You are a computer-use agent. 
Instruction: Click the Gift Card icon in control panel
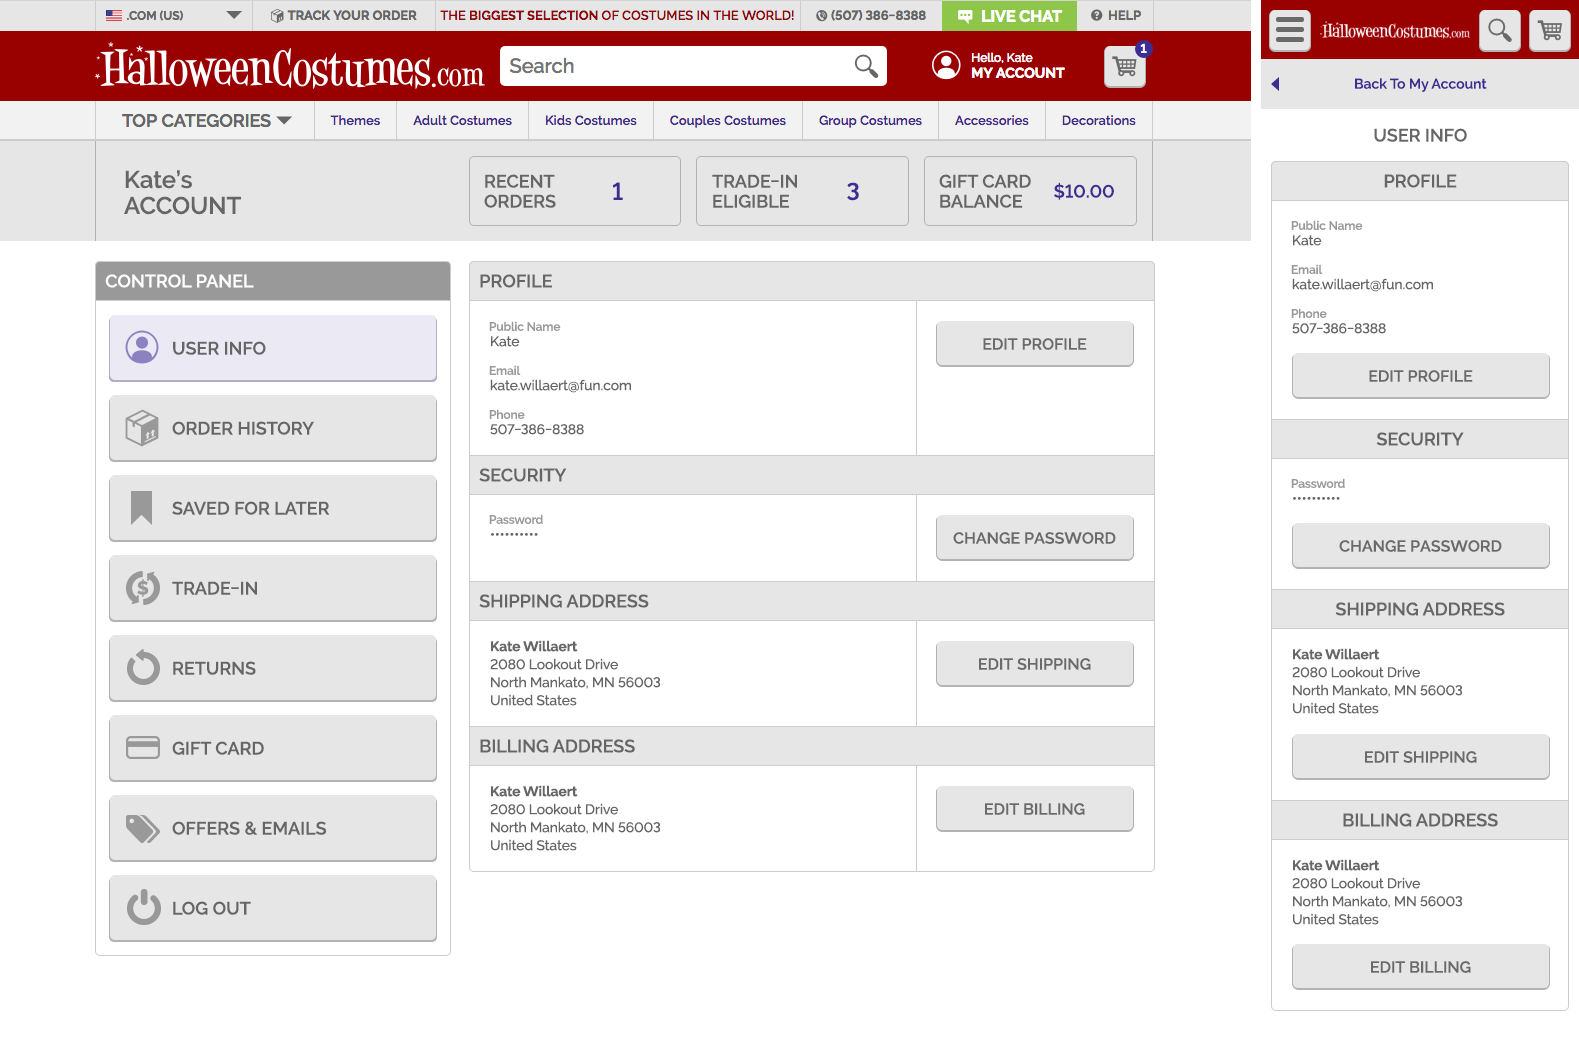point(143,748)
